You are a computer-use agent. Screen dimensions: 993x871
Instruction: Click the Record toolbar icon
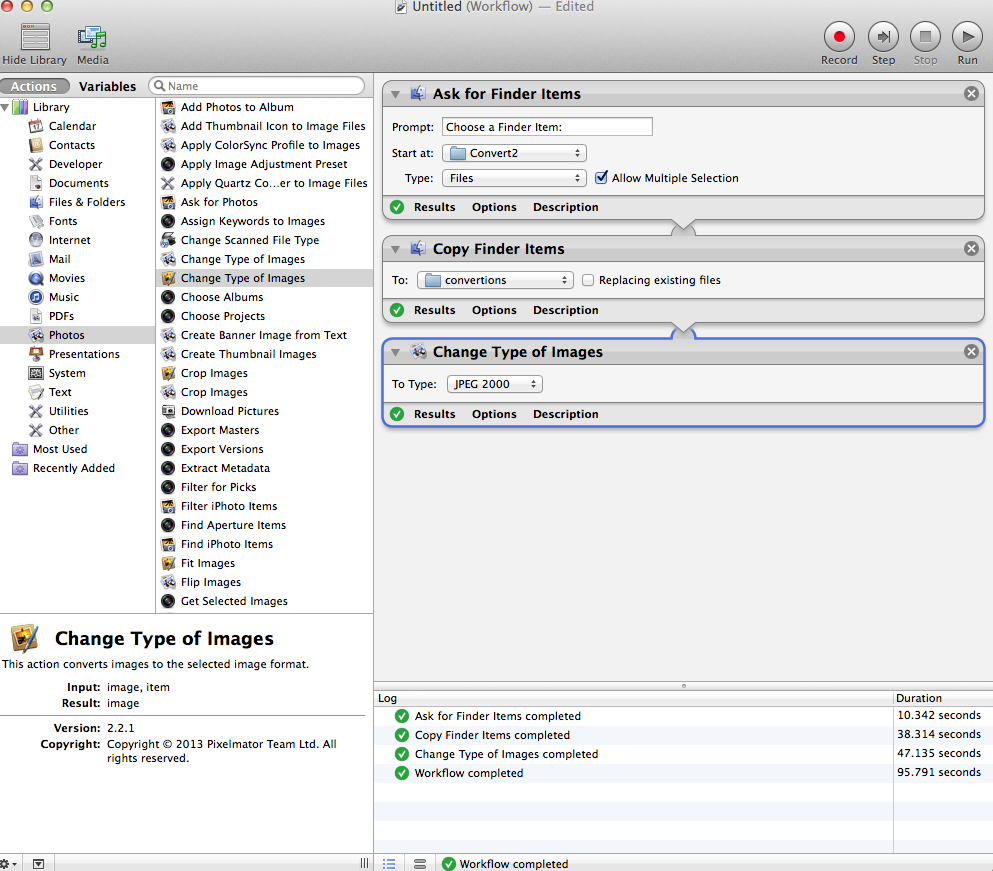[839, 38]
